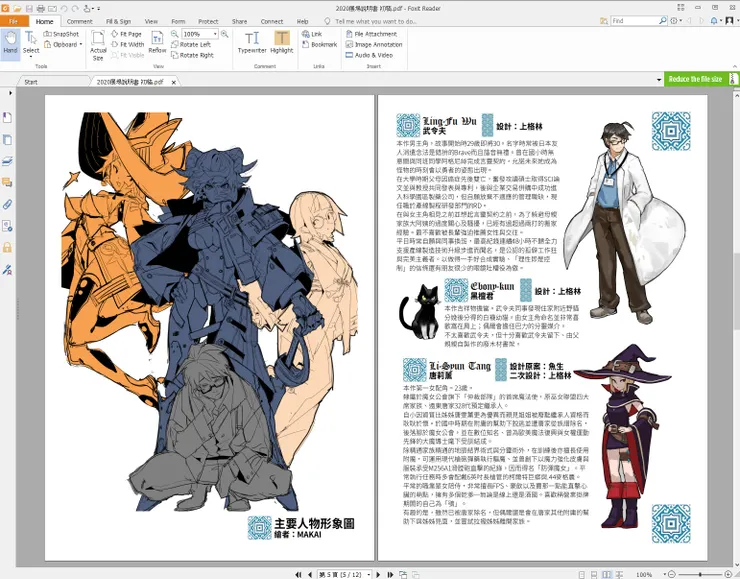The width and height of the screenshot is (740, 579).
Task: Rotate the page right
Action: (193, 55)
